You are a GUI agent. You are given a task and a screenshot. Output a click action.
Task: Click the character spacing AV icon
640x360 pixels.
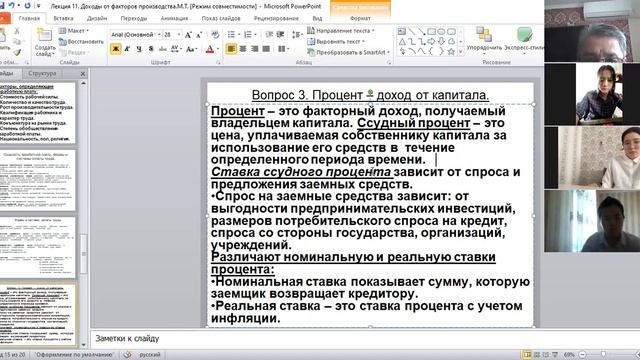(176, 49)
